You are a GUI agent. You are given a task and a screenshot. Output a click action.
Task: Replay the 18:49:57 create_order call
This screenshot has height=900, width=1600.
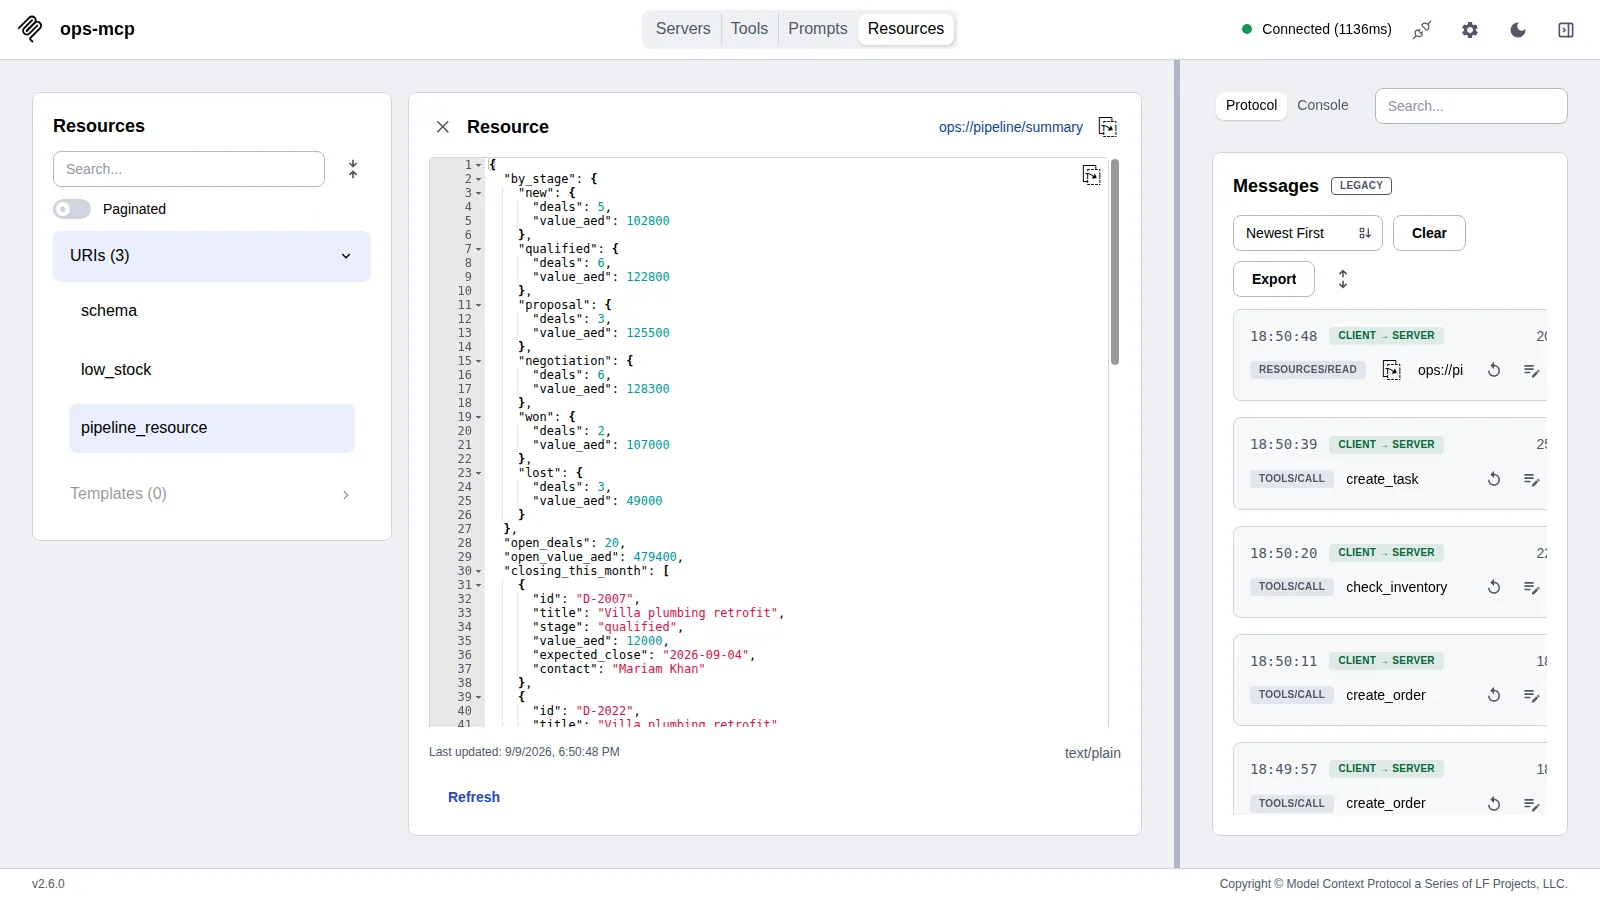tap(1494, 803)
